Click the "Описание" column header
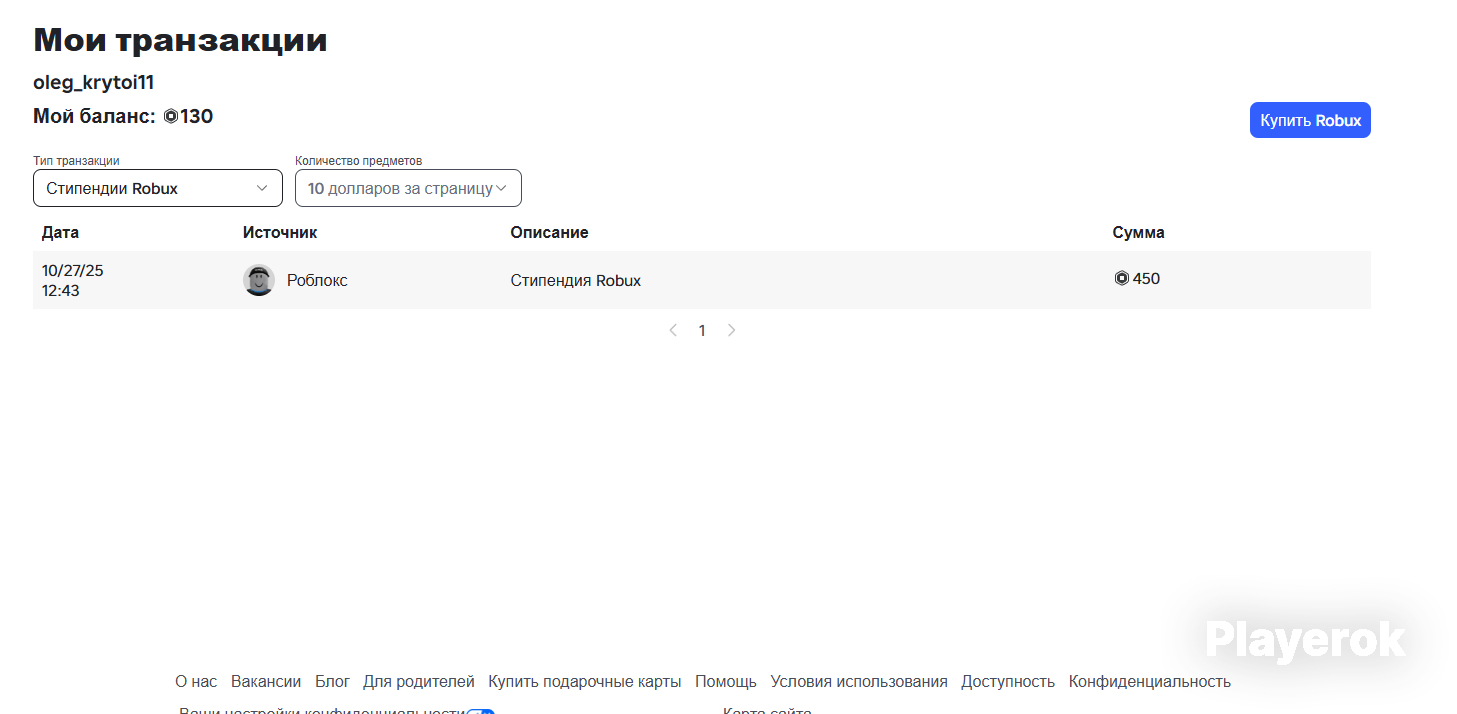This screenshot has height=714, width=1457. pyautogui.click(x=549, y=232)
